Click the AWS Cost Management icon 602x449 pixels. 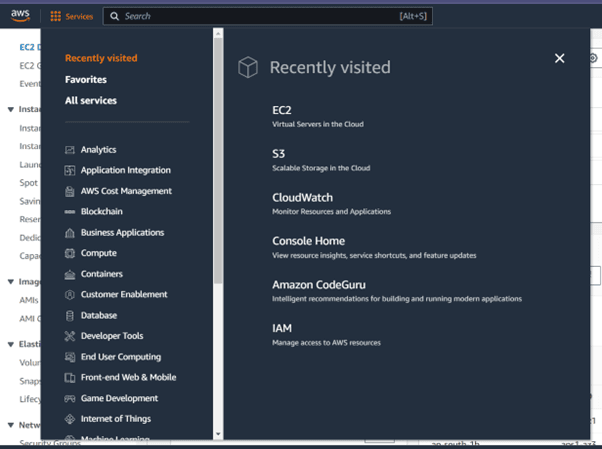(x=70, y=191)
